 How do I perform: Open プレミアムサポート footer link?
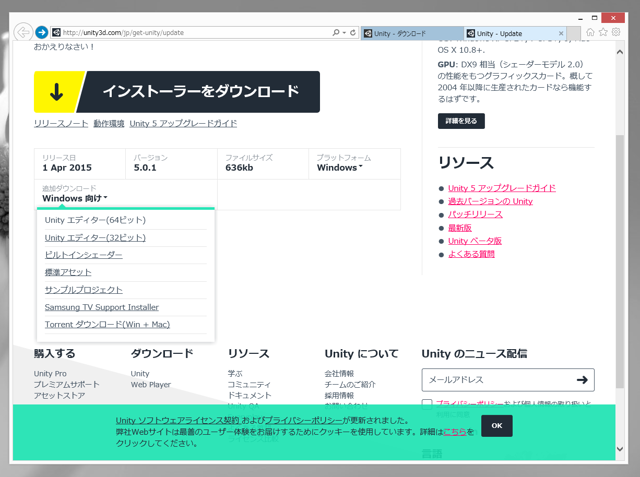point(67,385)
